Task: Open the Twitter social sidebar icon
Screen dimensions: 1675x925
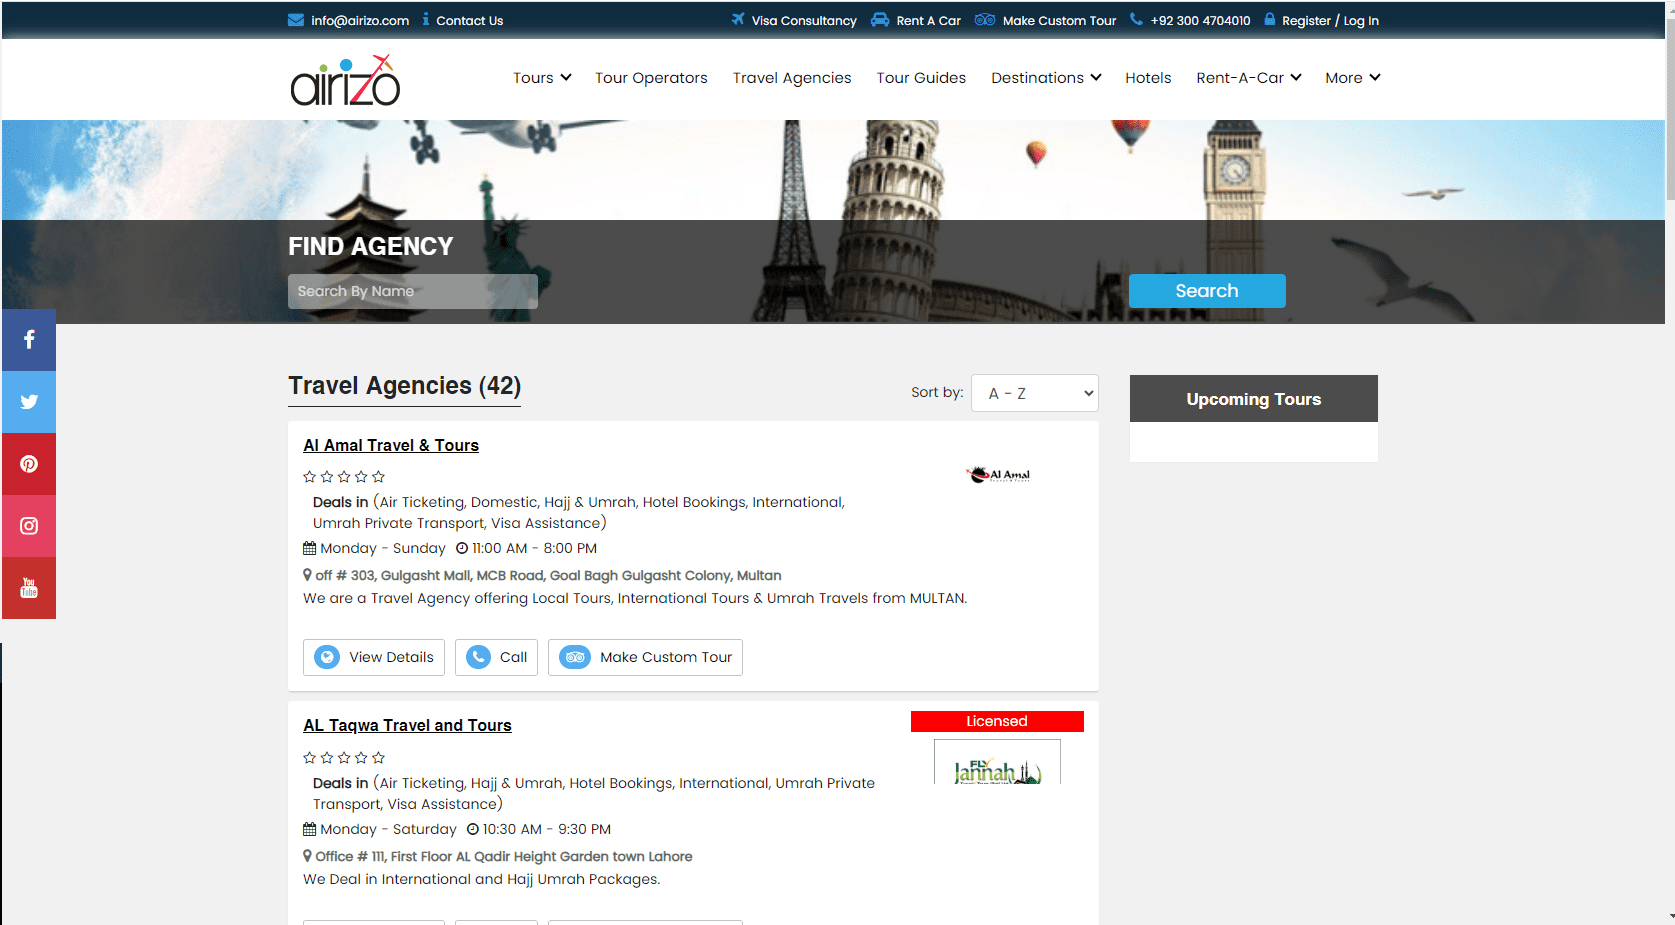Action: click(29, 402)
